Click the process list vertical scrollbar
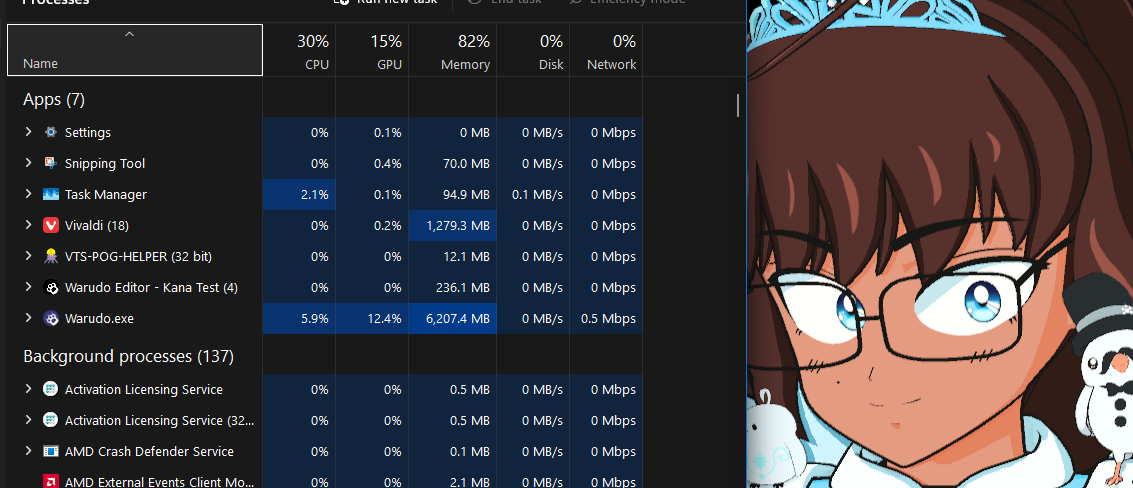Image resolution: width=1133 pixels, height=488 pixels. click(x=738, y=106)
